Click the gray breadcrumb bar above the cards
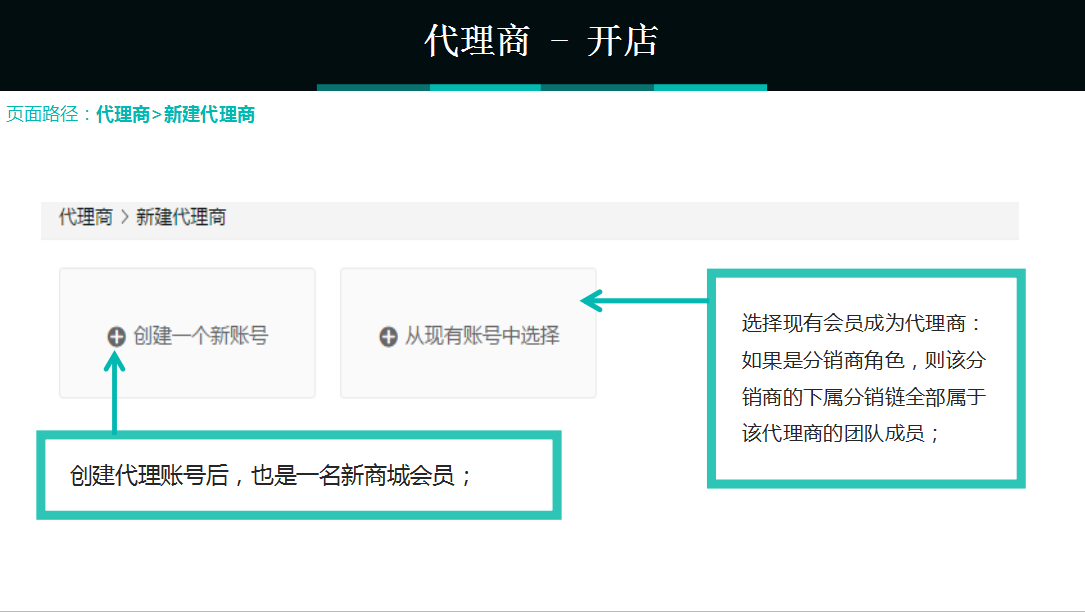This screenshot has width=1085, height=612. [530, 217]
